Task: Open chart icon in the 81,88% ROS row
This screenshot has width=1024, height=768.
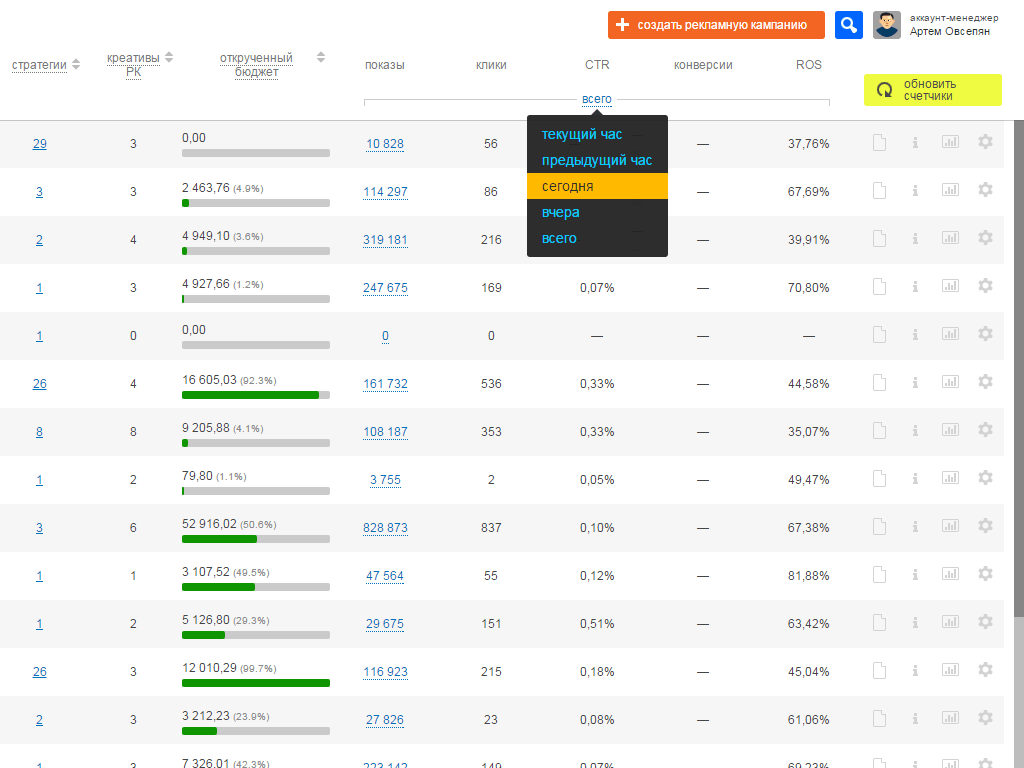Action: click(x=950, y=574)
